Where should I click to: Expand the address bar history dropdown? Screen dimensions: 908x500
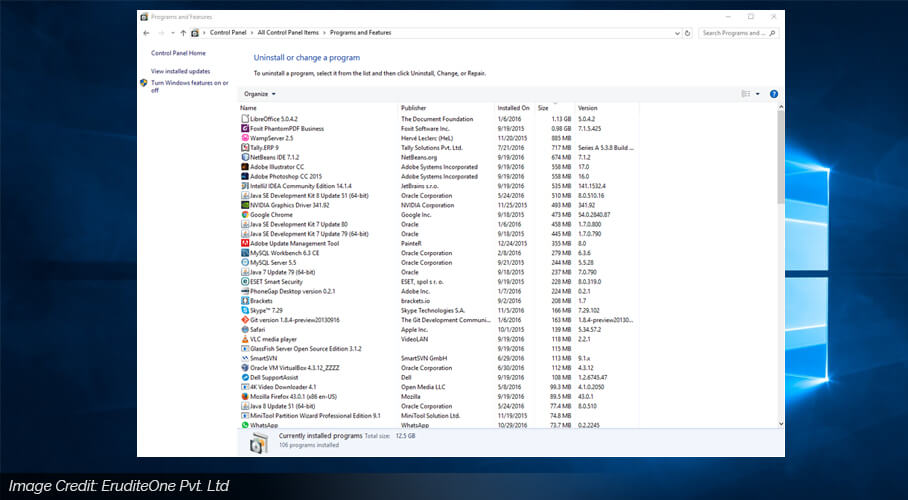[677, 34]
